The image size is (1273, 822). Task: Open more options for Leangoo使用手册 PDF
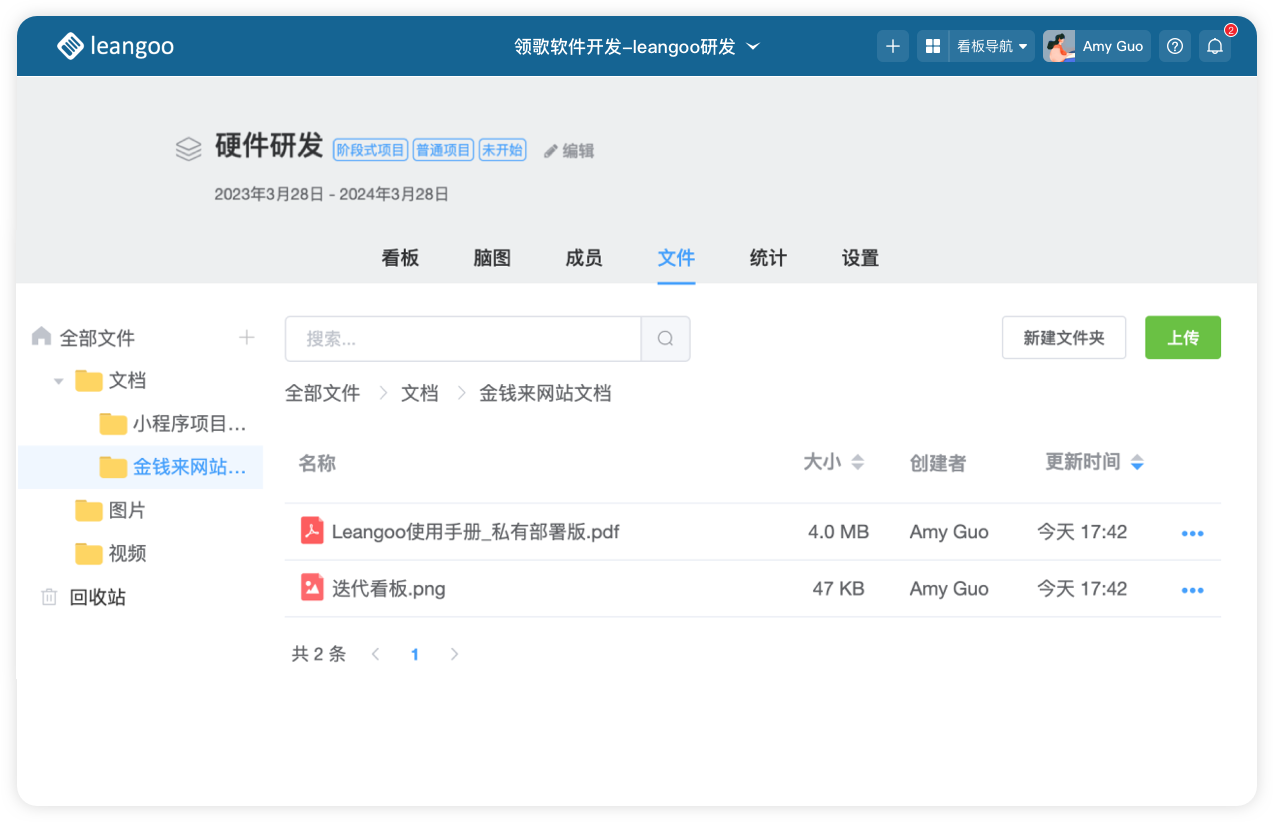click(1192, 533)
